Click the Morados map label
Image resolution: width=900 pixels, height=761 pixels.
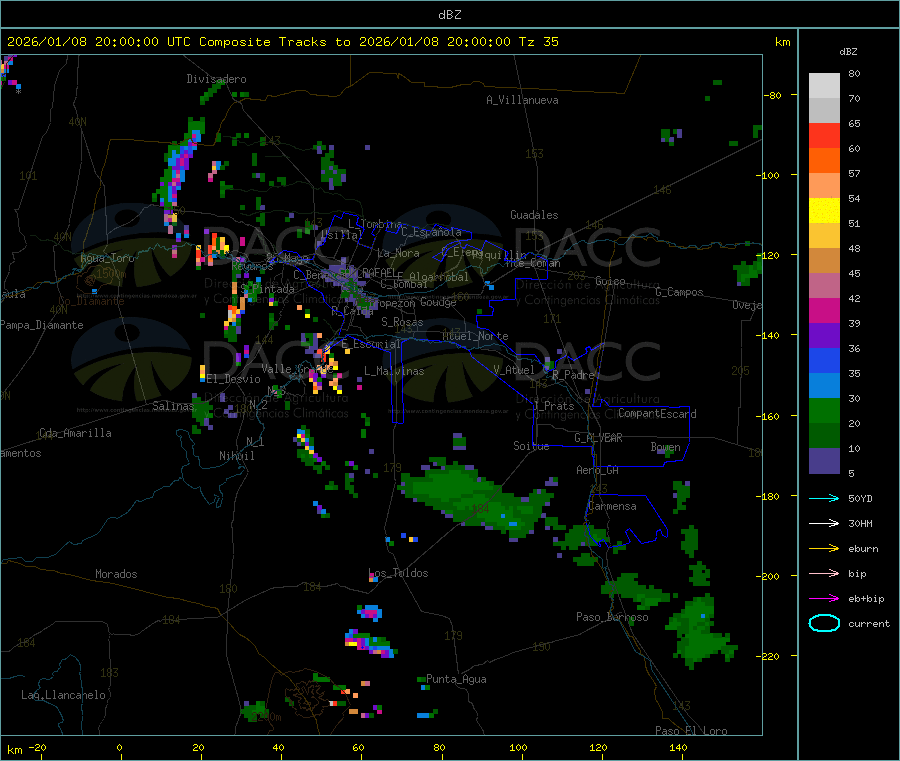pyautogui.click(x=116, y=574)
